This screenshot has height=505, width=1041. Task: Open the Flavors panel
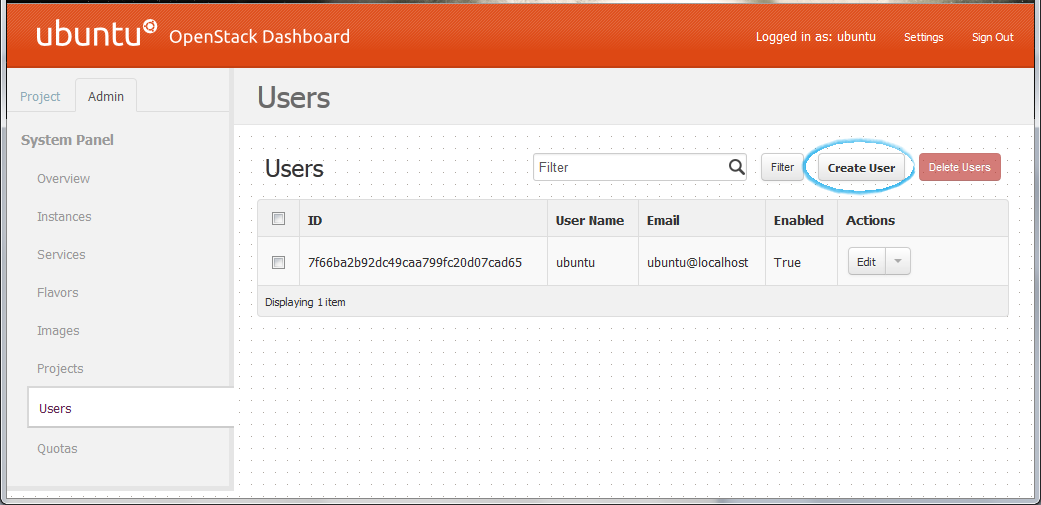[58, 292]
